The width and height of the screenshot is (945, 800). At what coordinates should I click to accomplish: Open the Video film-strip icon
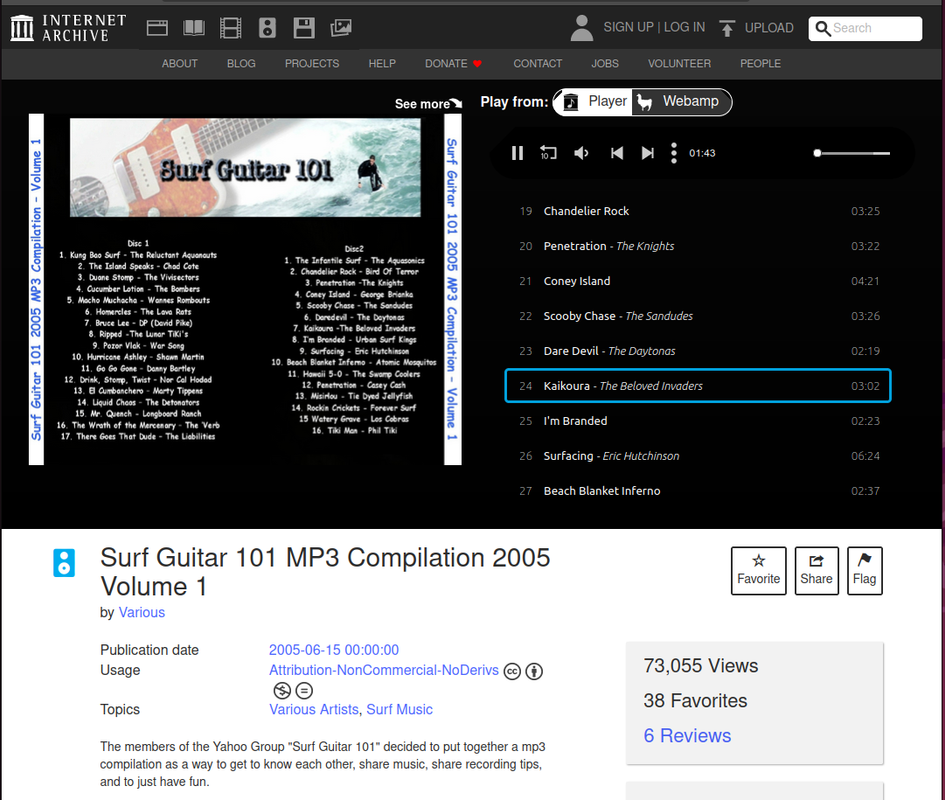coord(231,28)
